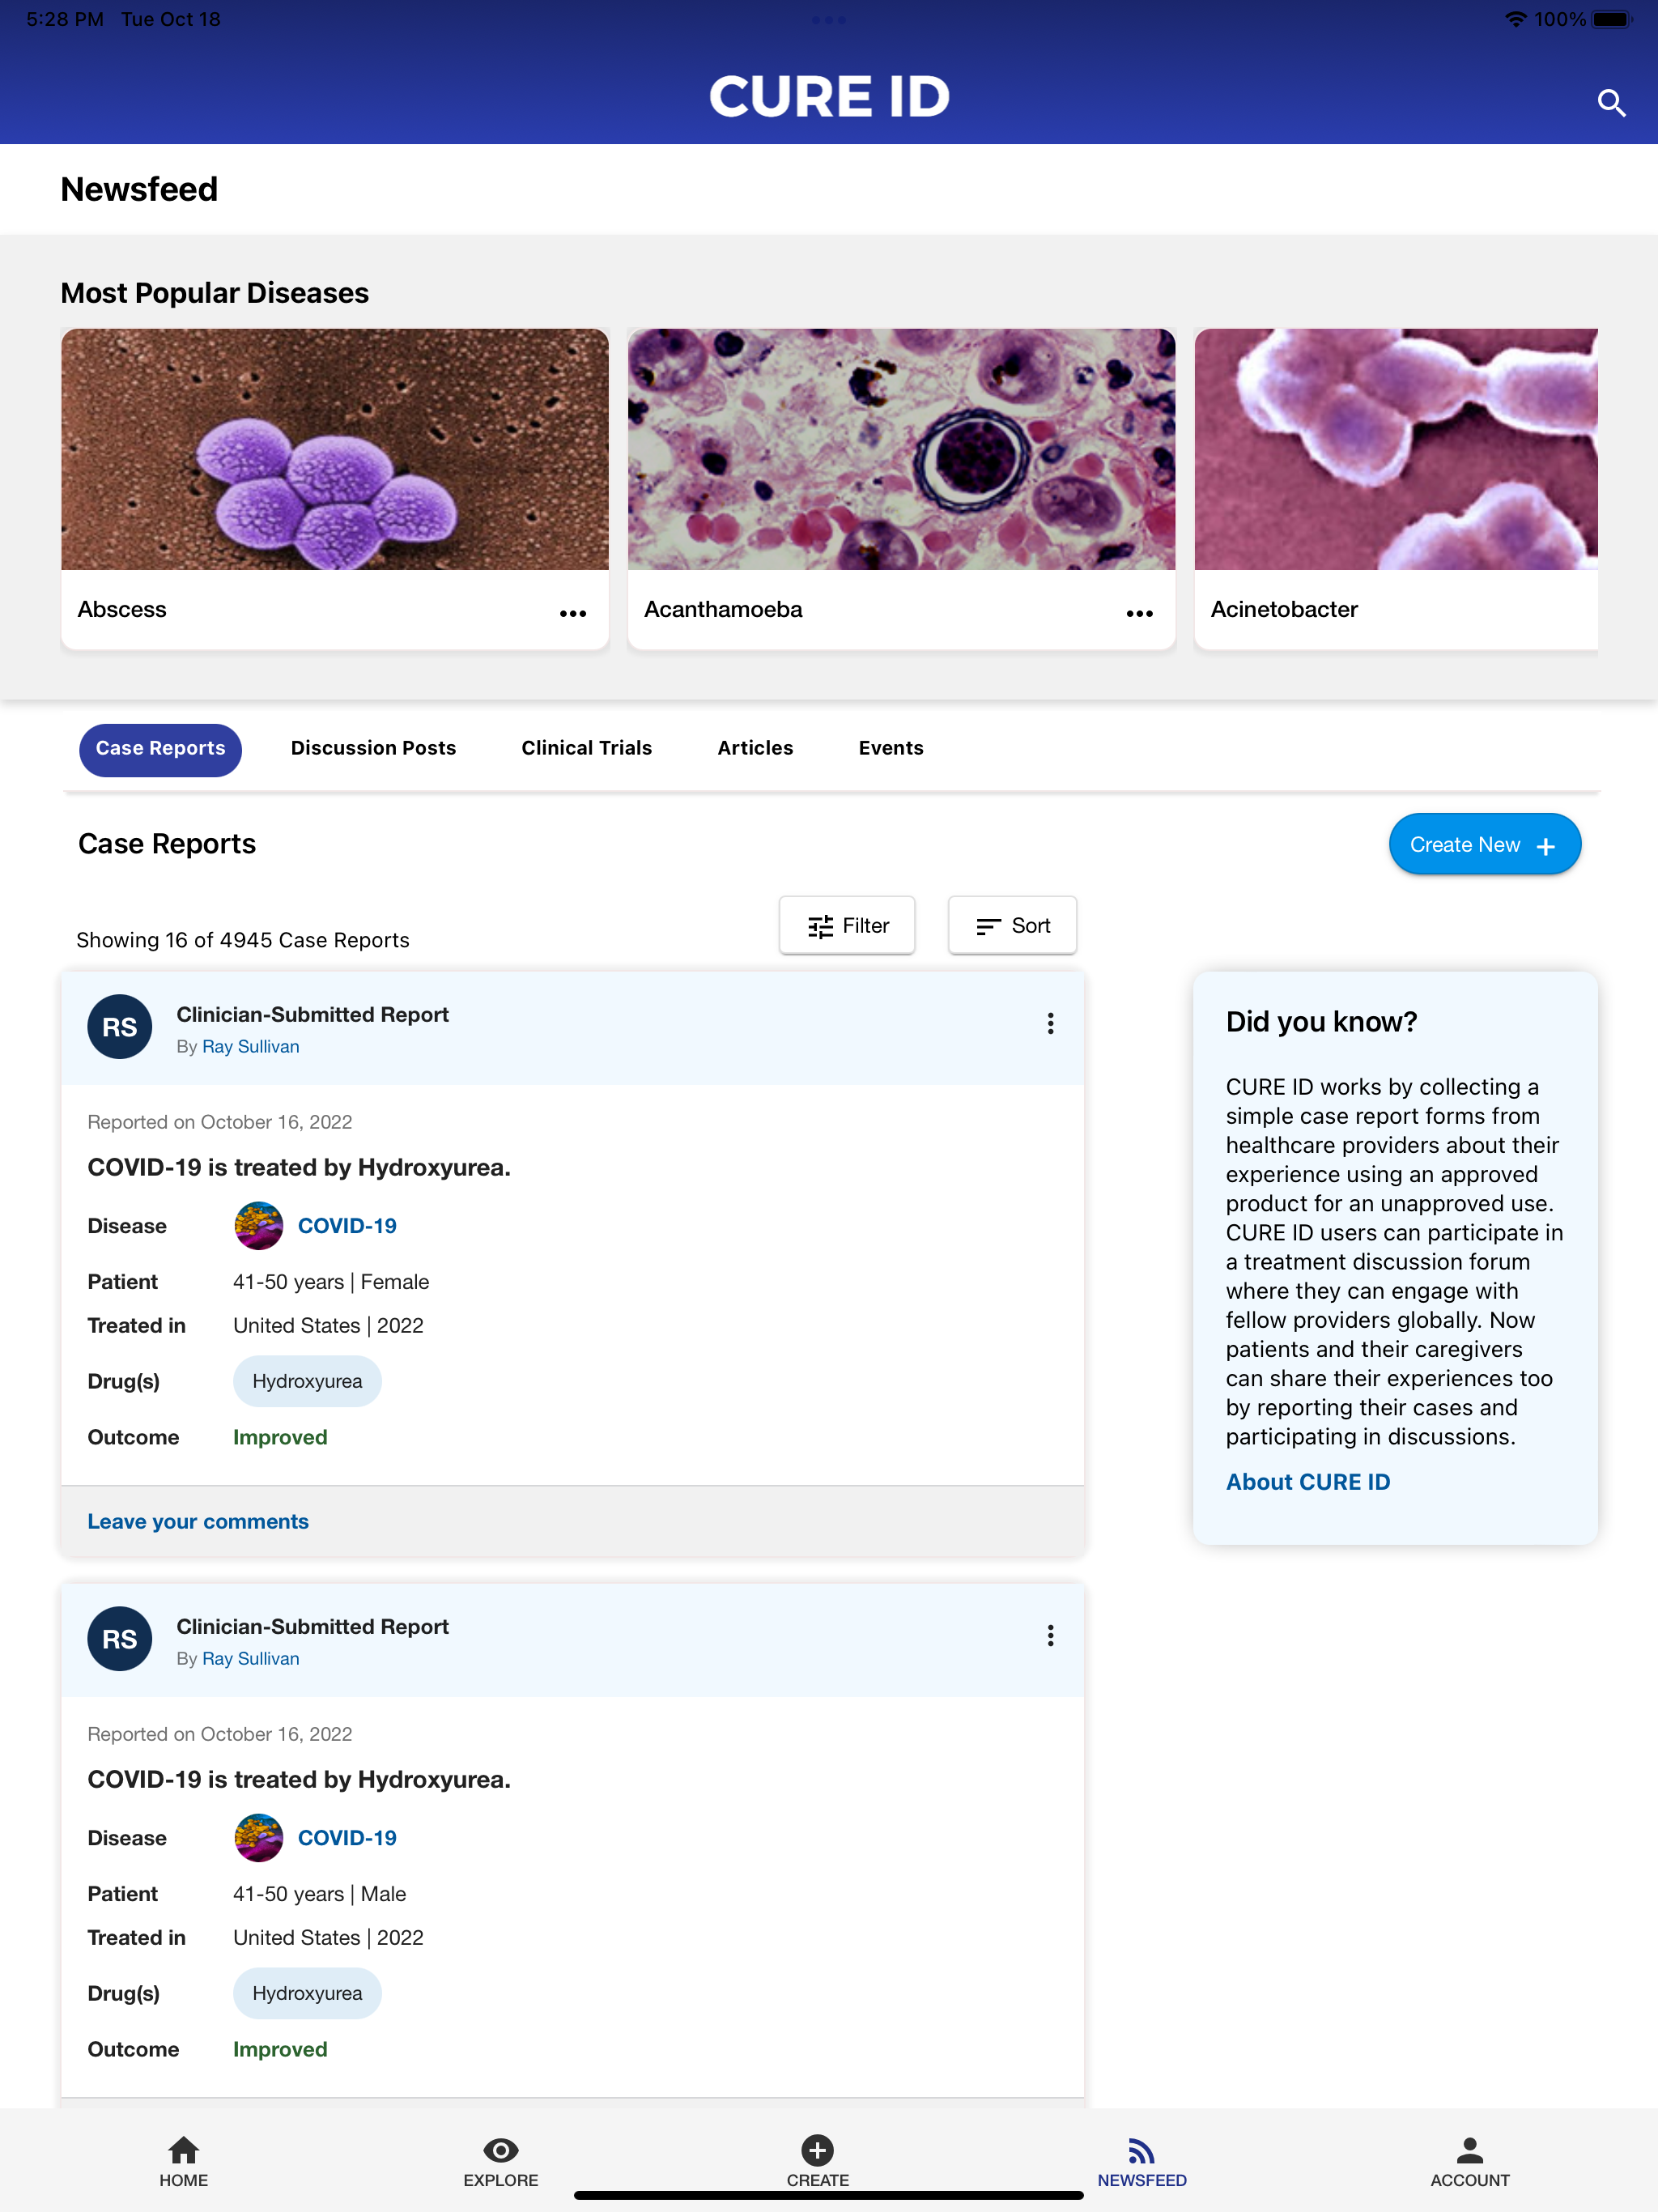Open the search magnifier in header

[x=1610, y=102]
